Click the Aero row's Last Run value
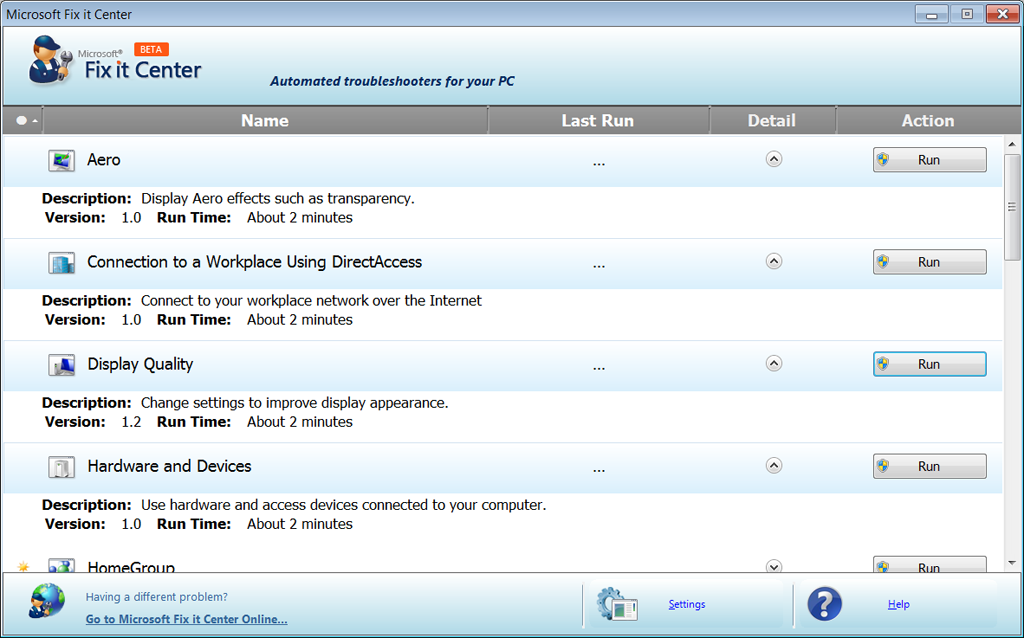The image size is (1024, 638). point(599,163)
